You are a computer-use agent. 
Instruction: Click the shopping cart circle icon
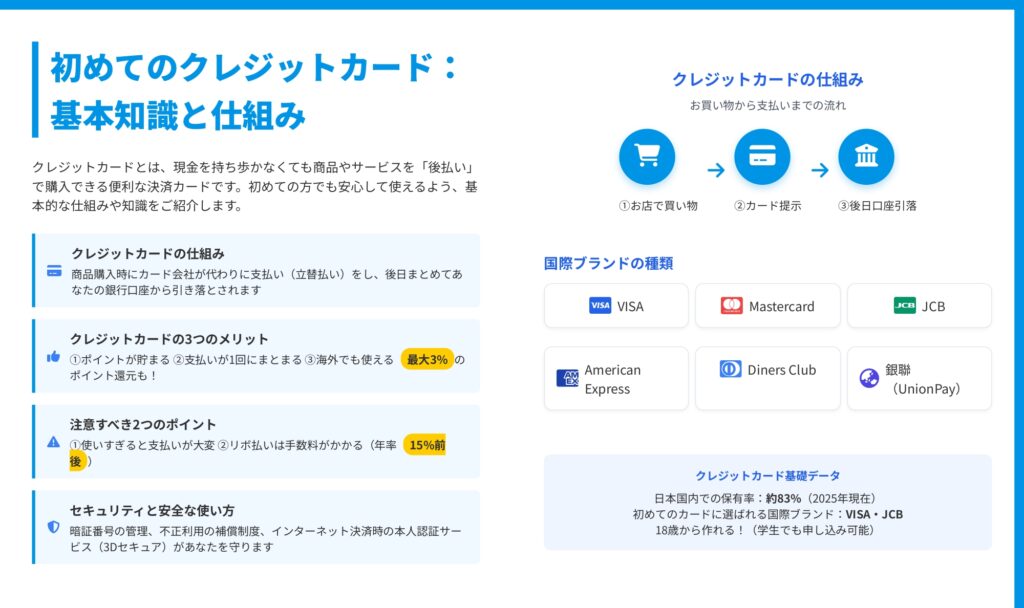pyautogui.click(x=647, y=157)
